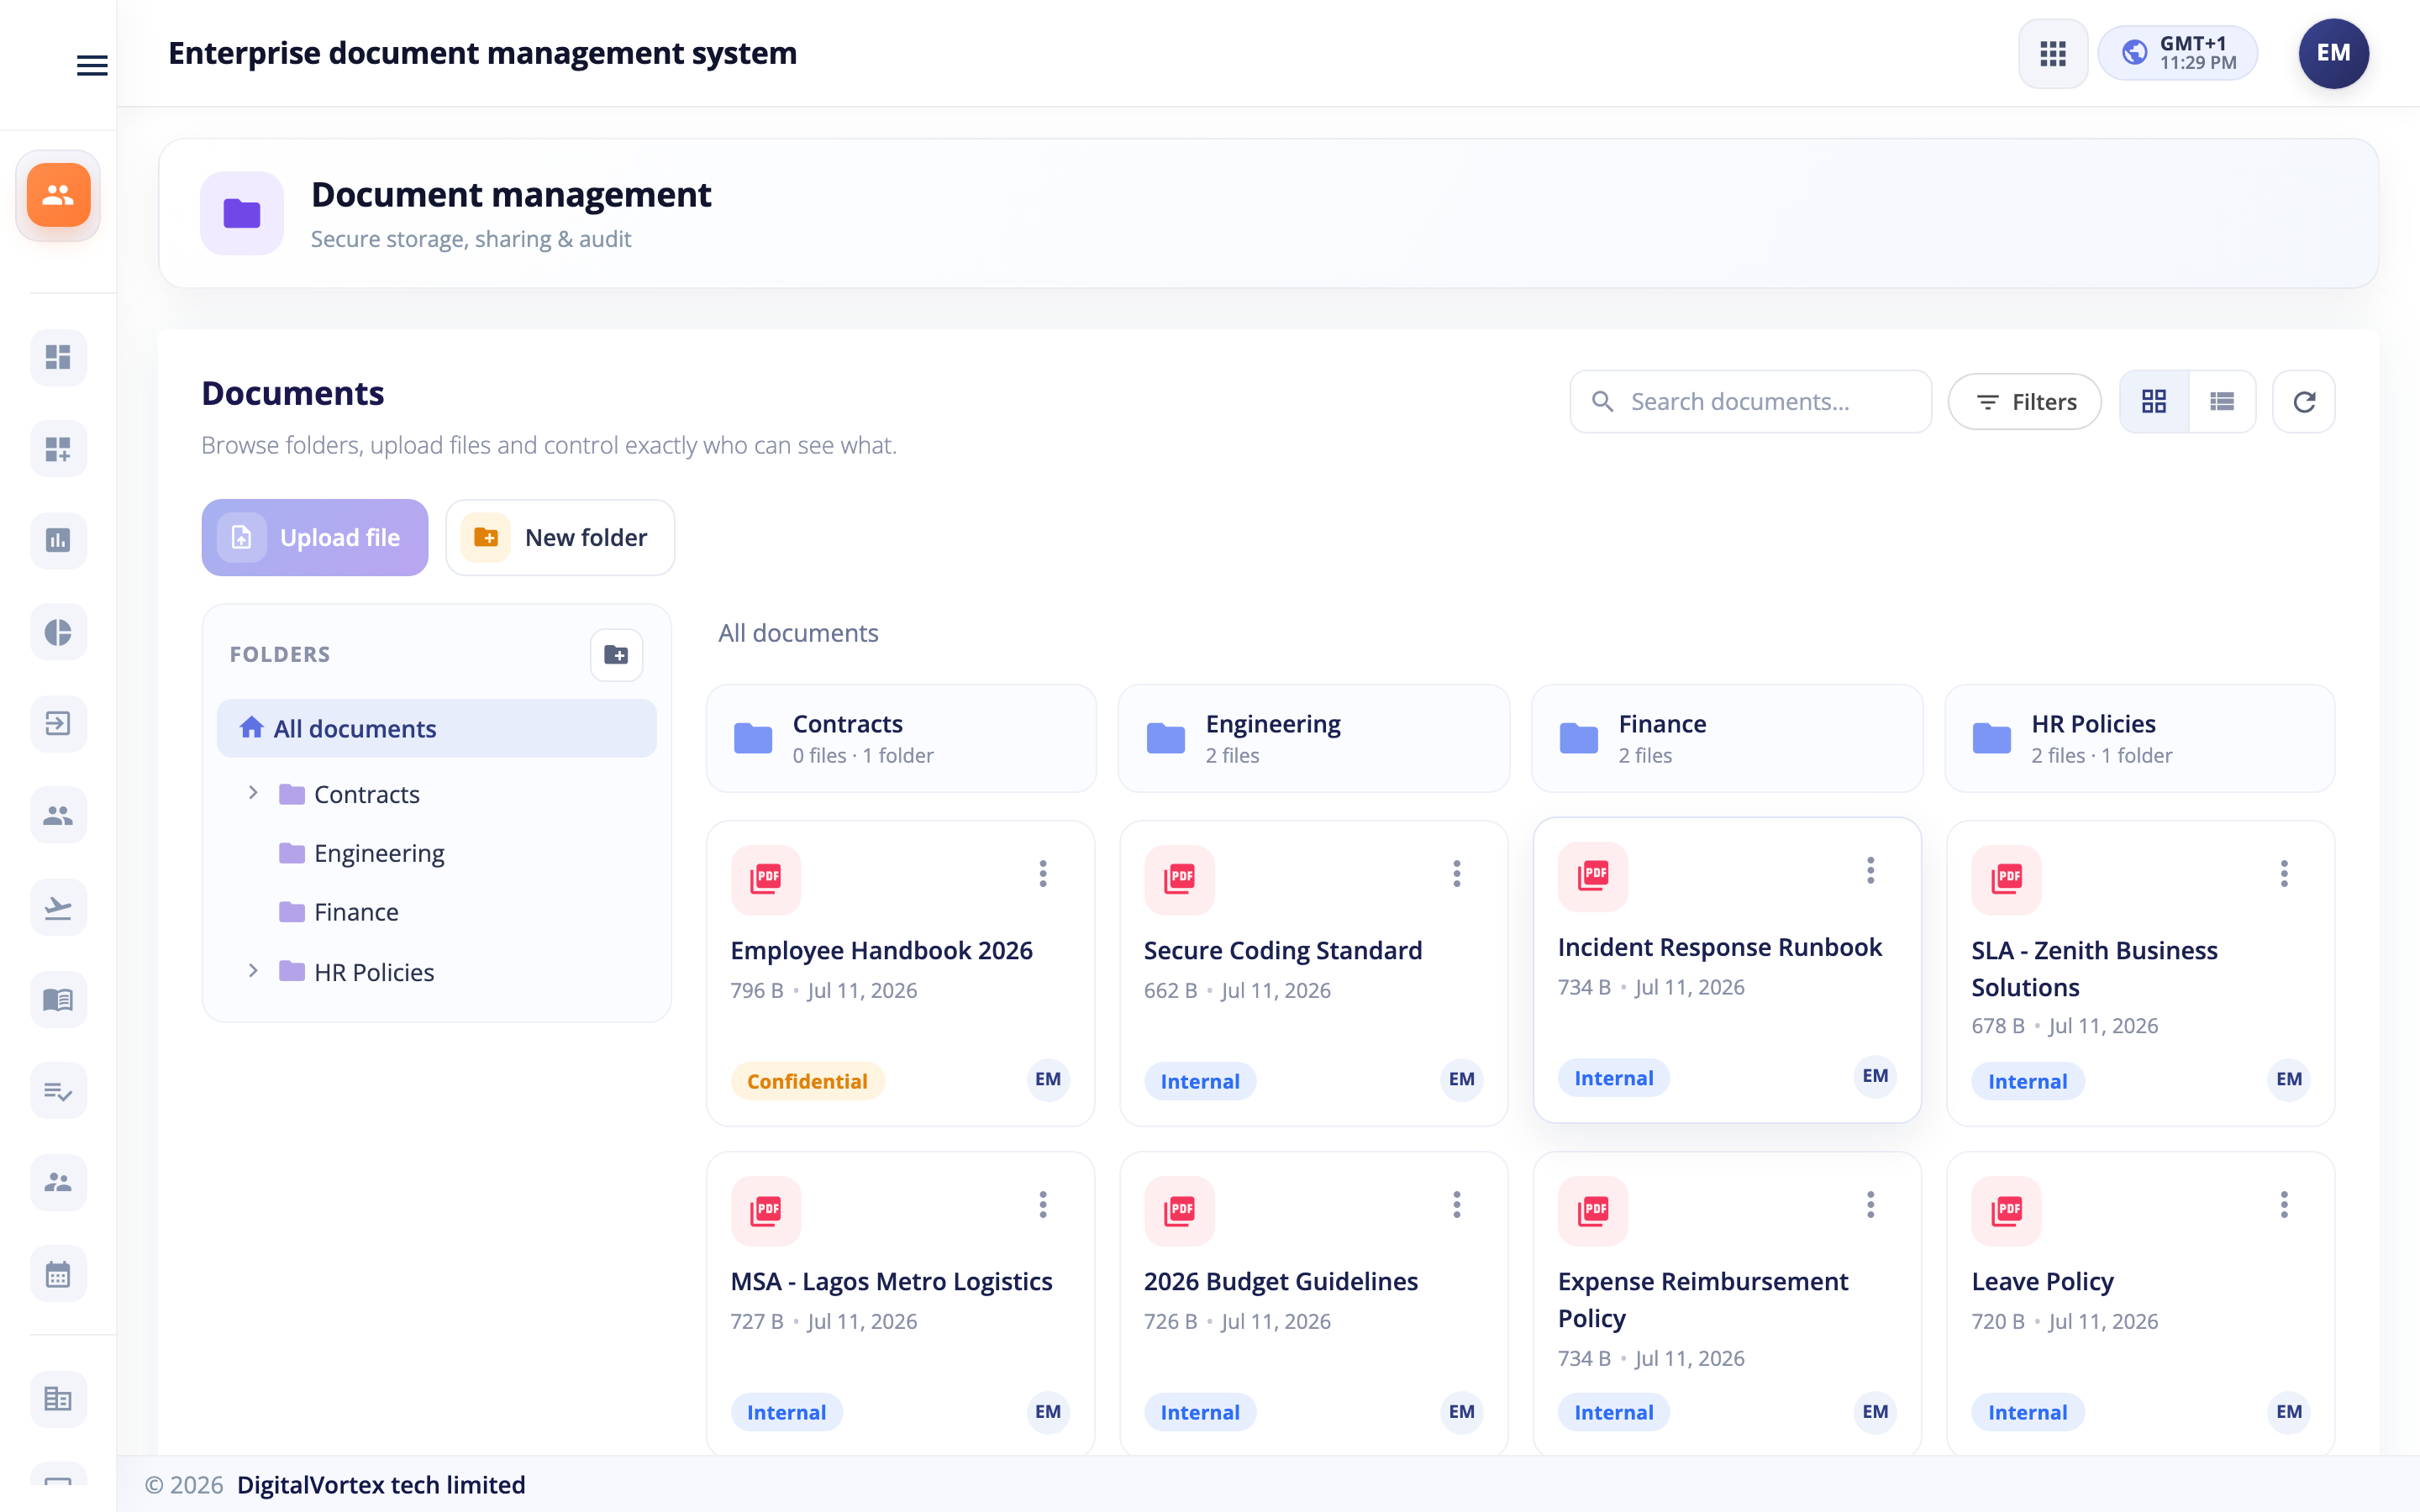Open Employee Handbook 2026 document title
This screenshot has width=2420, height=1512.
881,950
